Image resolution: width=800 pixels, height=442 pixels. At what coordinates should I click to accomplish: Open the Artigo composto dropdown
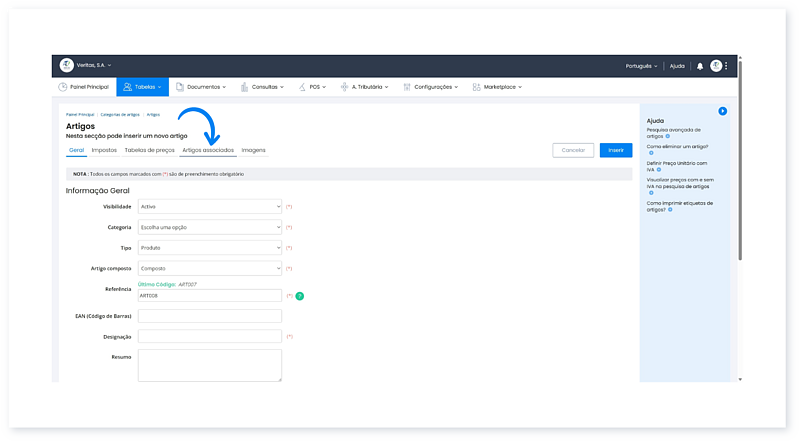click(210, 268)
